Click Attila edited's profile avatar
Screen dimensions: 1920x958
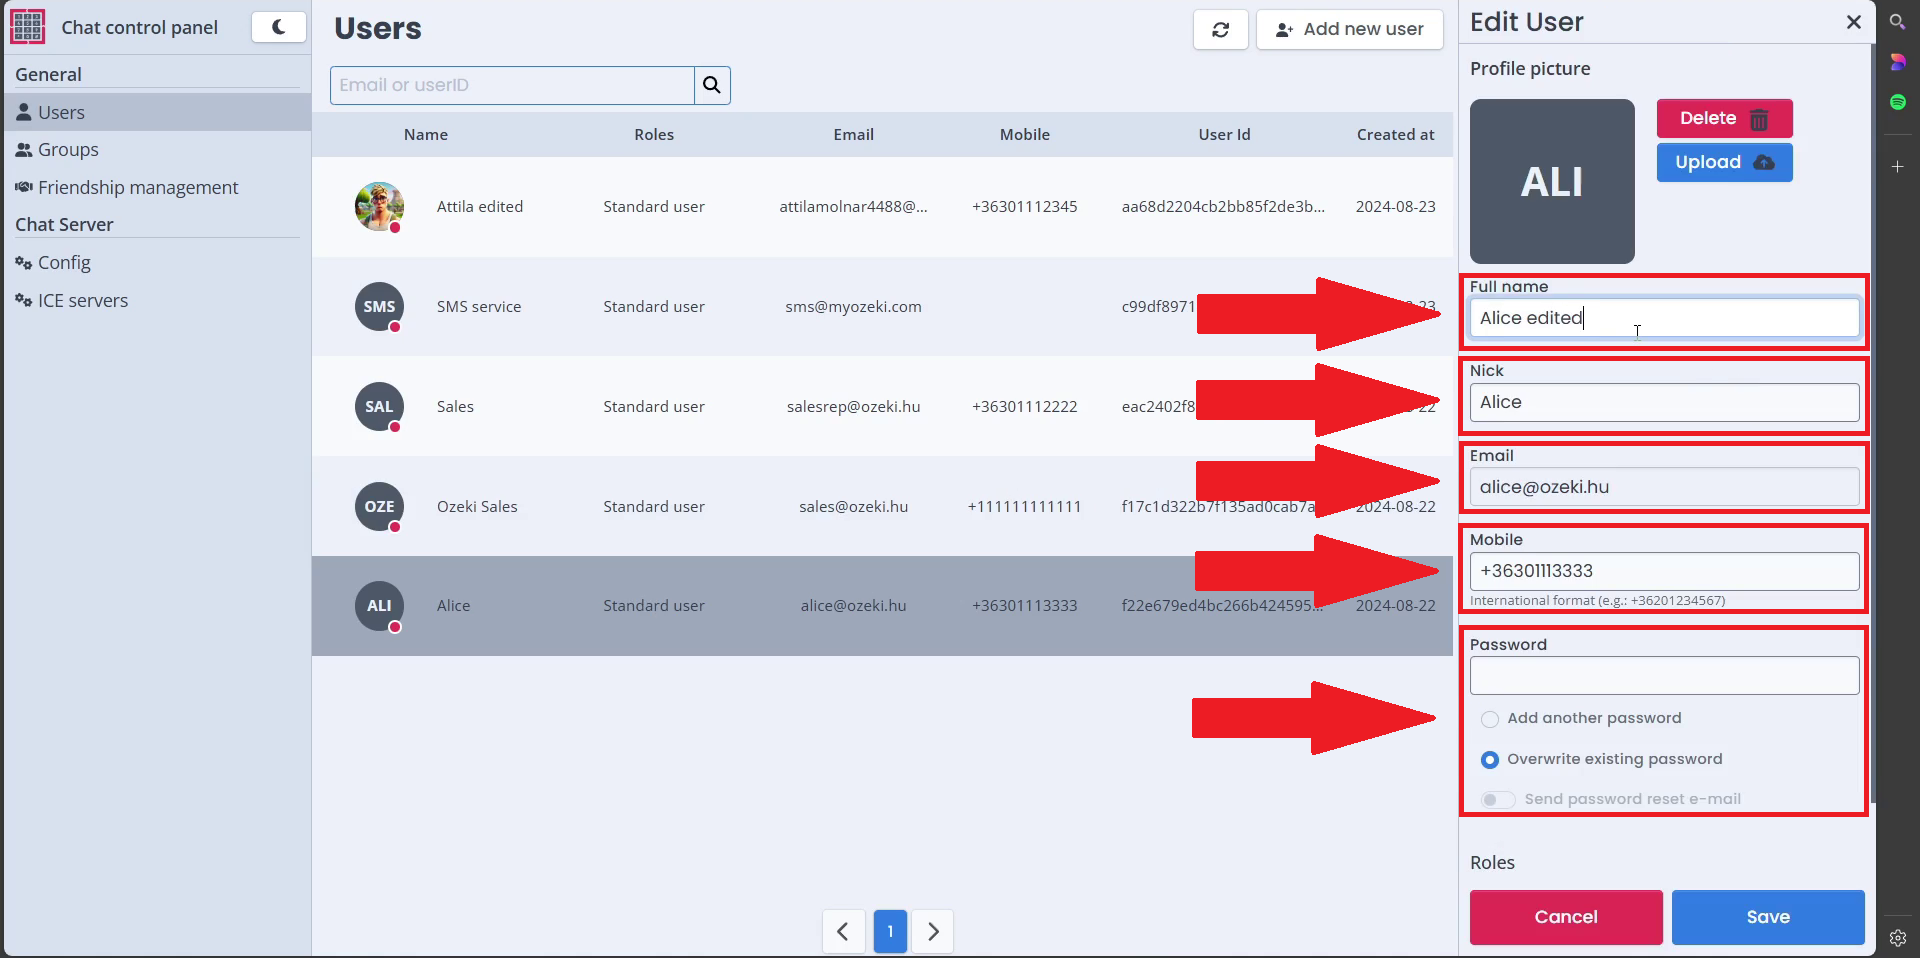click(379, 206)
